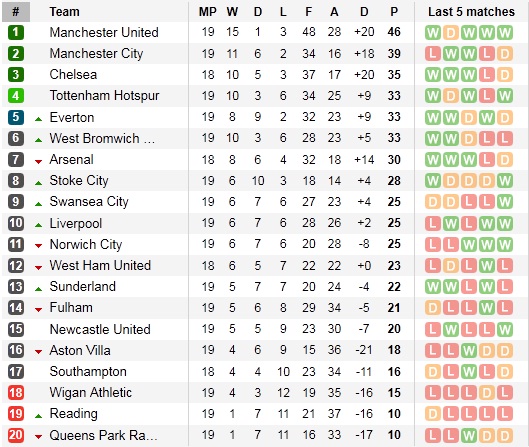
Task: Sort table by the P points column header
Action: [x=394, y=12]
